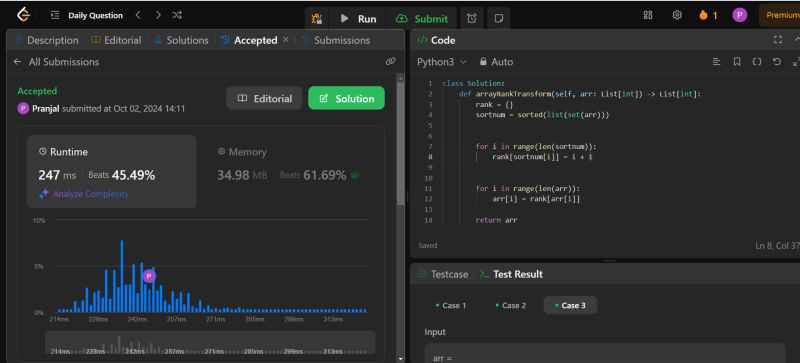Select the Accepted tab
Screen dimensions: 800x363
(x=249, y=40)
